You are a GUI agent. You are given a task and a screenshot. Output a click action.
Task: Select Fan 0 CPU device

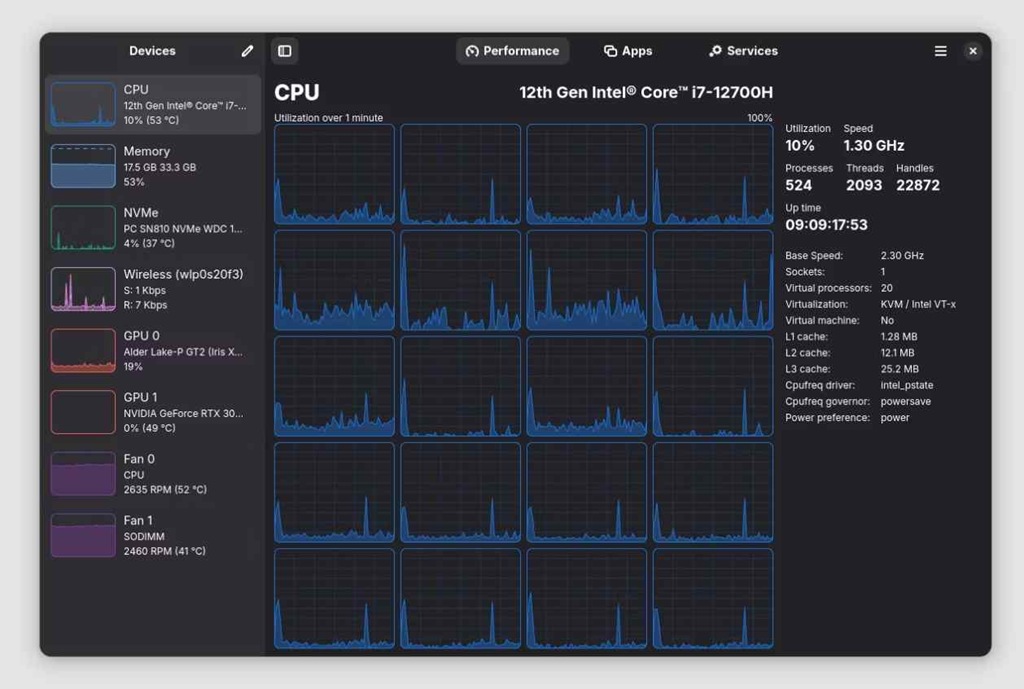click(153, 473)
